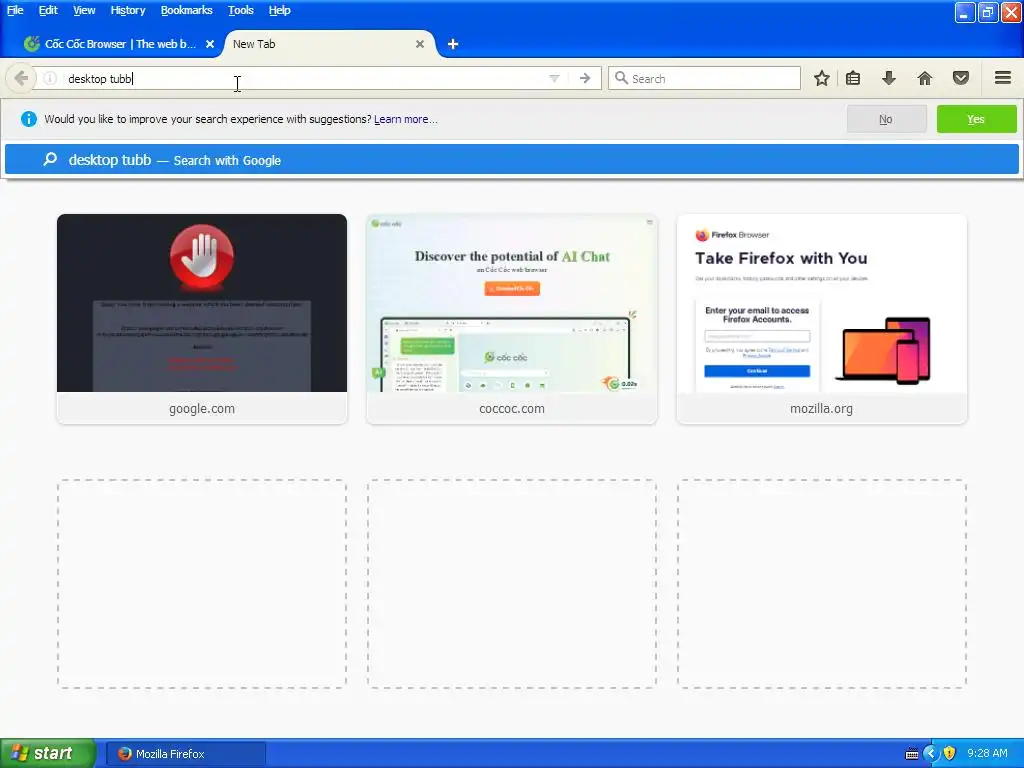This screenshot has height=768, width=1024.
Task: Open the Pocket icon
Action: [961, 78]
